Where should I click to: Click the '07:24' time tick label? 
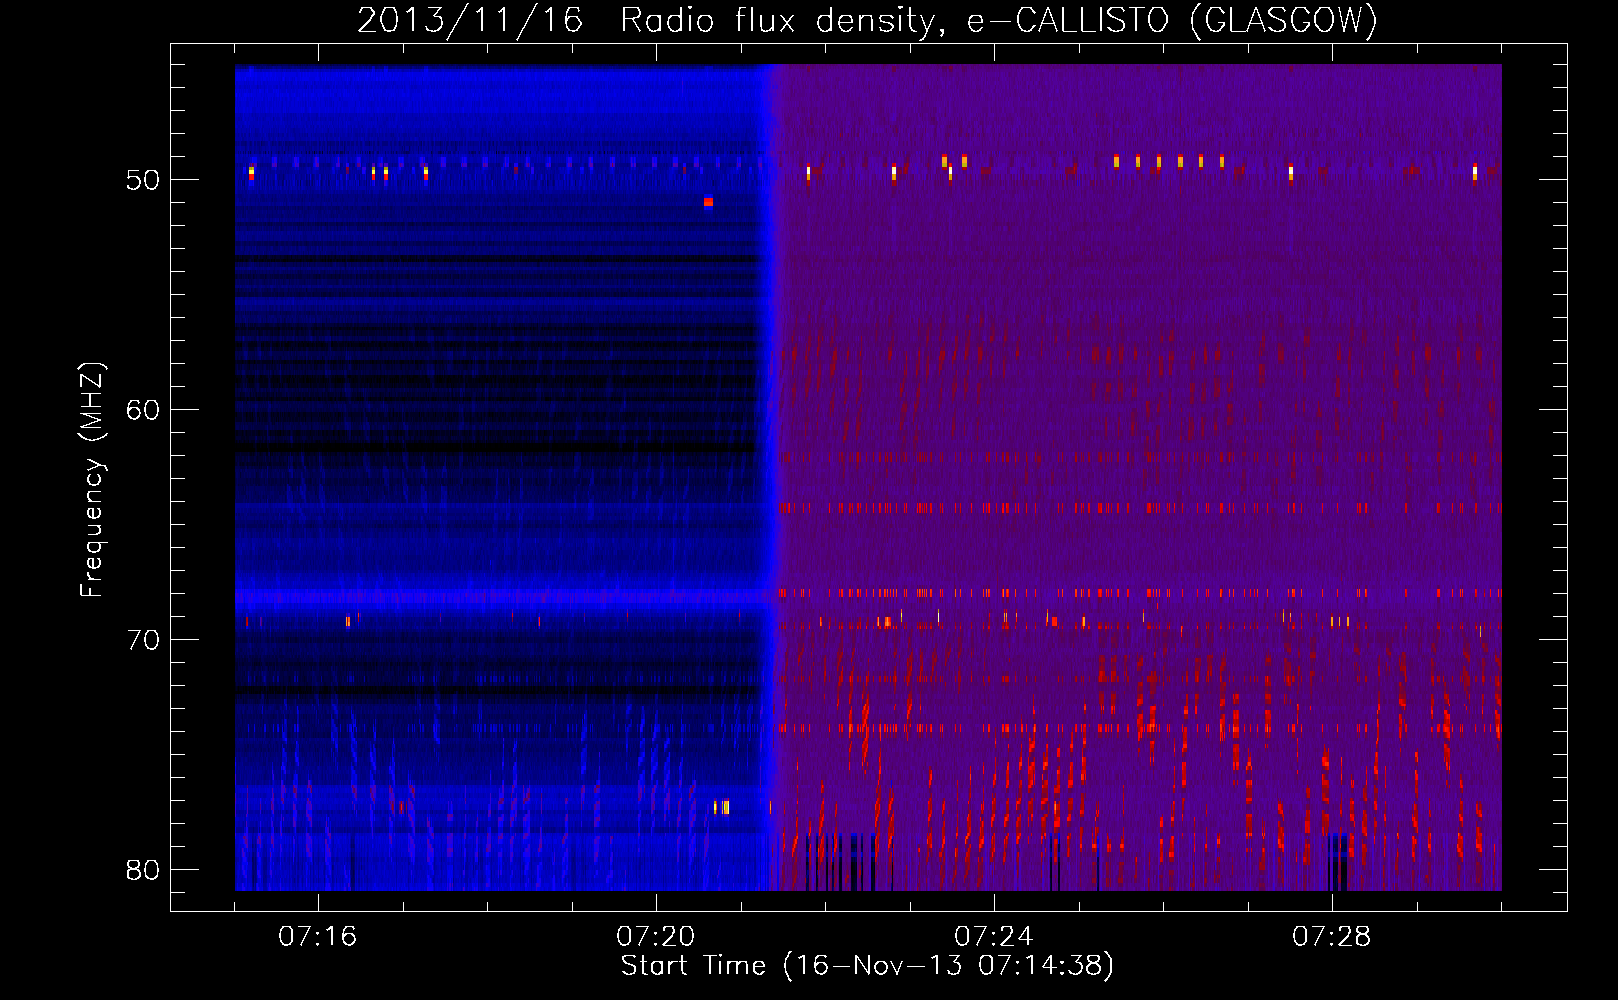[993, 937]
